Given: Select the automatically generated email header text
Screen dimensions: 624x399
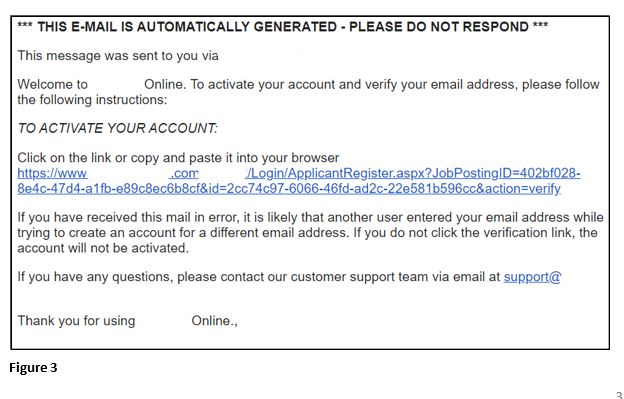Looking at the screenshot, I should click(x=283, y=27).
